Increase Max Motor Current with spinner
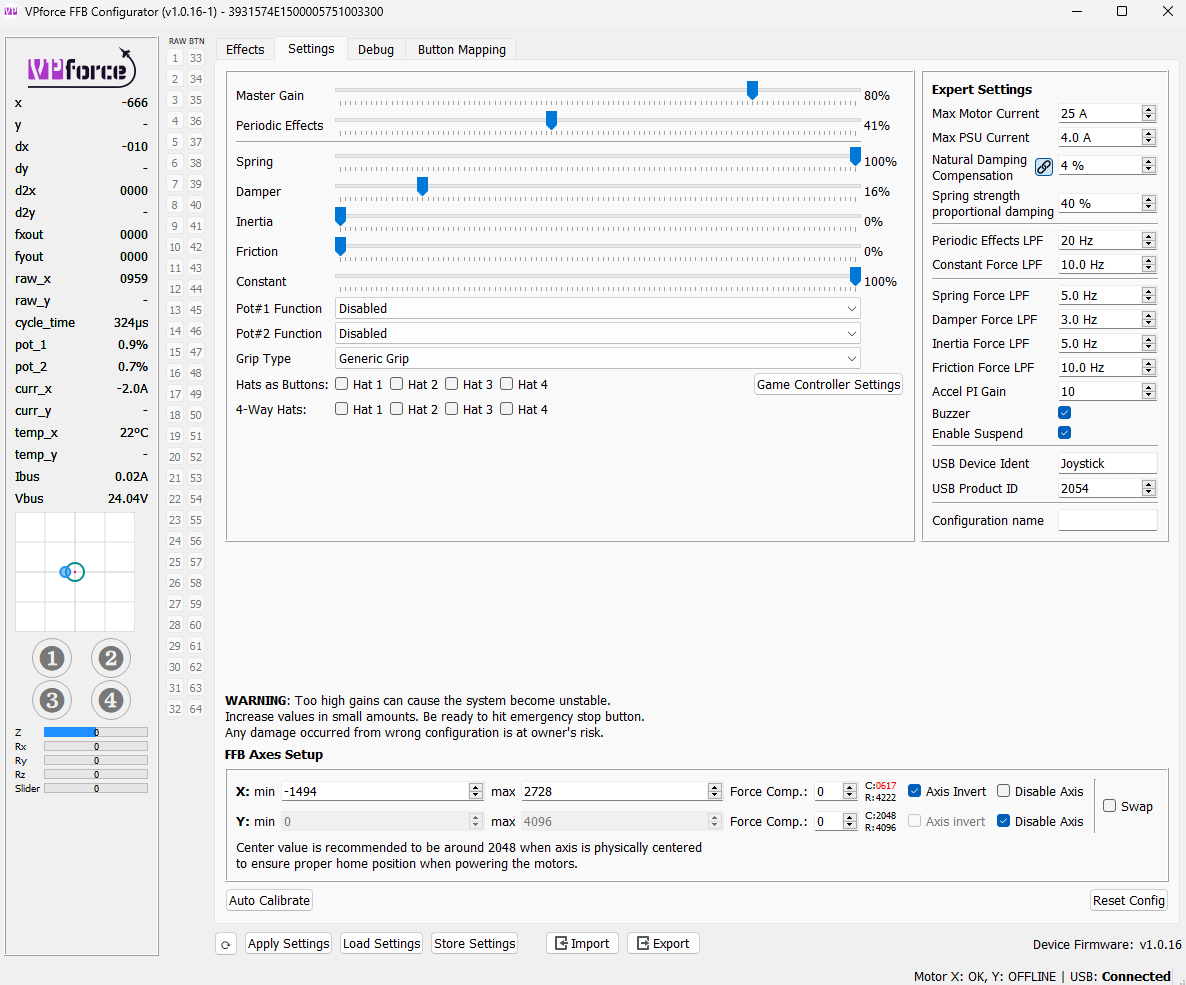 (1149, 110)
